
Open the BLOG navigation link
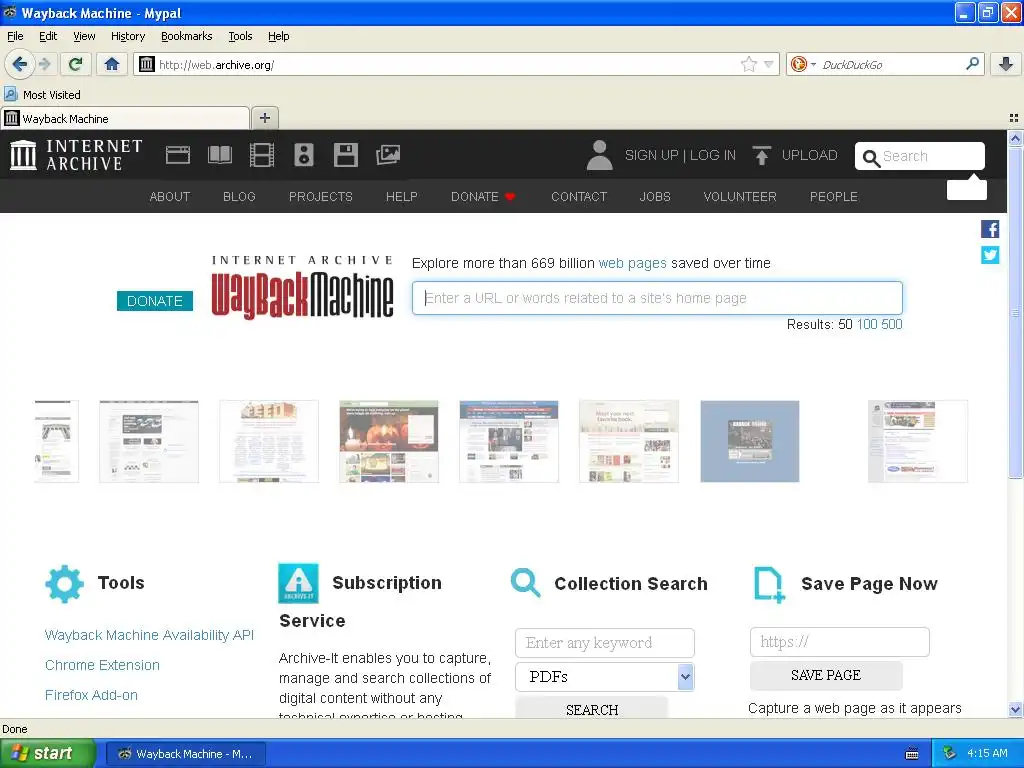(x=239, y=197)
